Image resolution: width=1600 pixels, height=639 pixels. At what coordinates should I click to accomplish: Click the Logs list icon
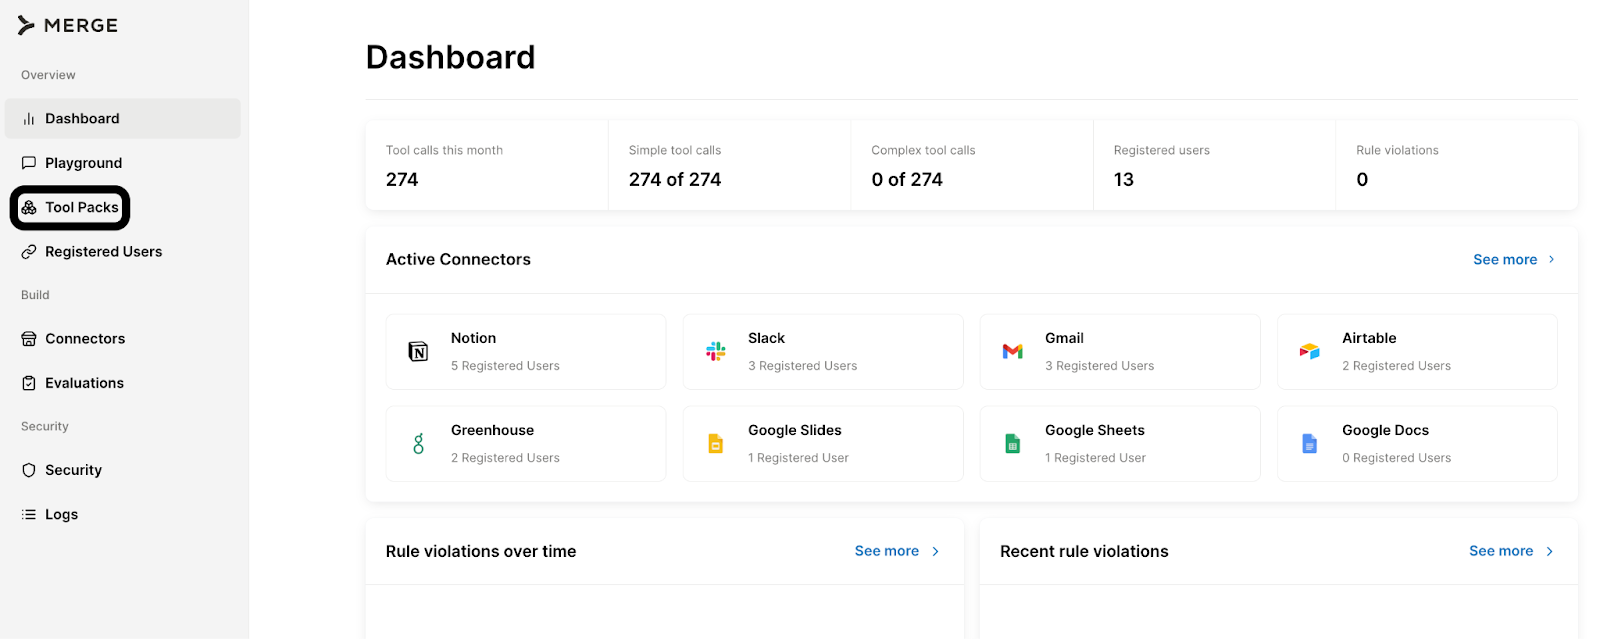tap(29, 514)
